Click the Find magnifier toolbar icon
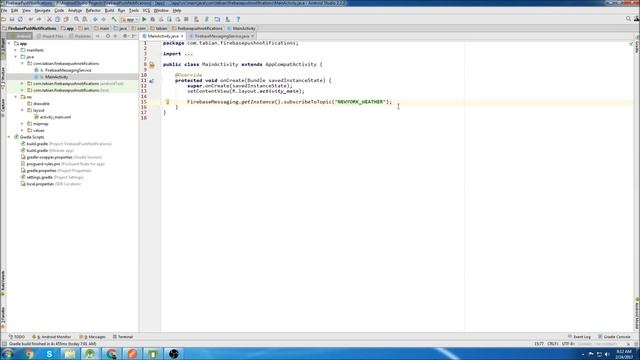The height and width of the screenshot is (360, 640). click(x=76, y=19)
